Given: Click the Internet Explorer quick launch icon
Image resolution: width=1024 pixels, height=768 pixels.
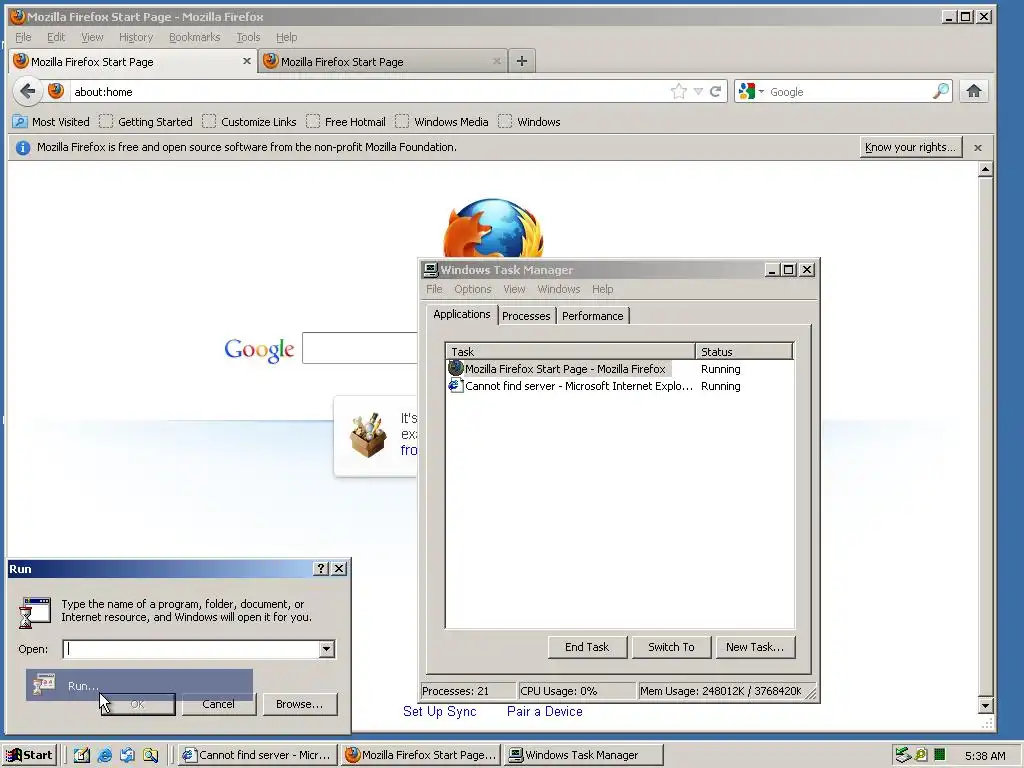Looking at the screenshot, I should 104,755.
